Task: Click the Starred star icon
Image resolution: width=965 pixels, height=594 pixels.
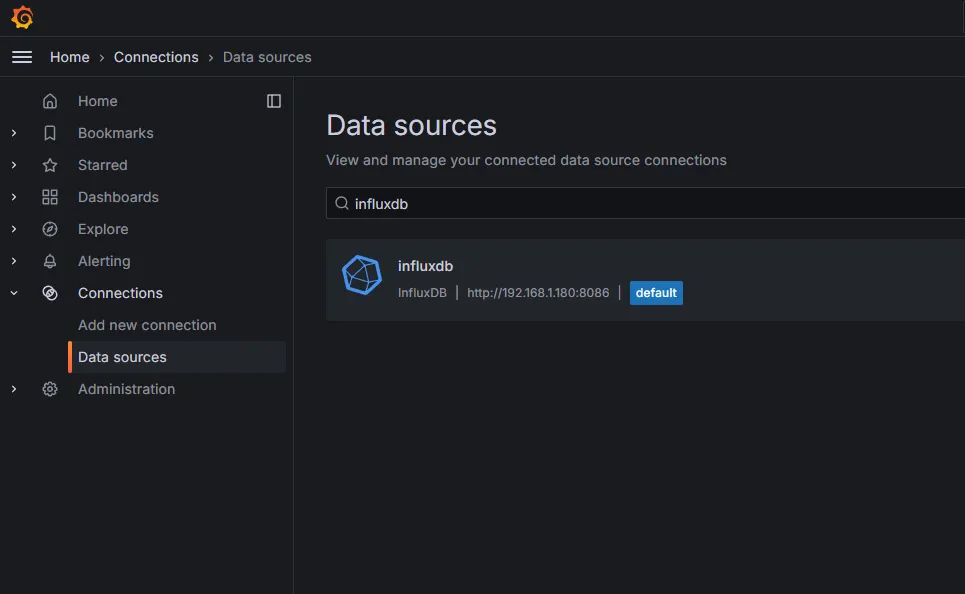Action: (50, 165)
